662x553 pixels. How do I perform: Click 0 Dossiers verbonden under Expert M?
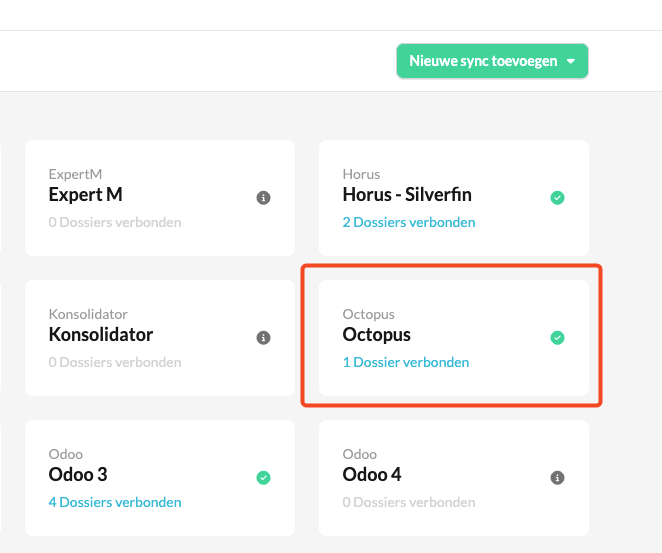click(x=115, y=222)
